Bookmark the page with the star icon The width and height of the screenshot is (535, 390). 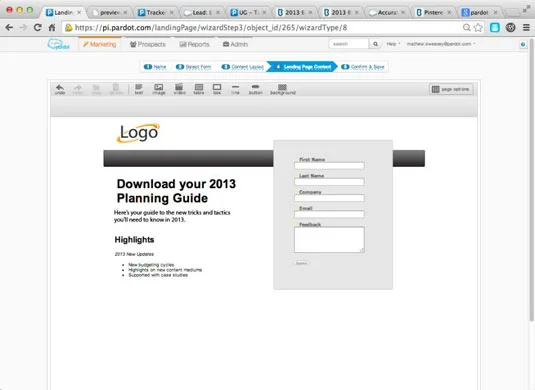pos(478,28)
